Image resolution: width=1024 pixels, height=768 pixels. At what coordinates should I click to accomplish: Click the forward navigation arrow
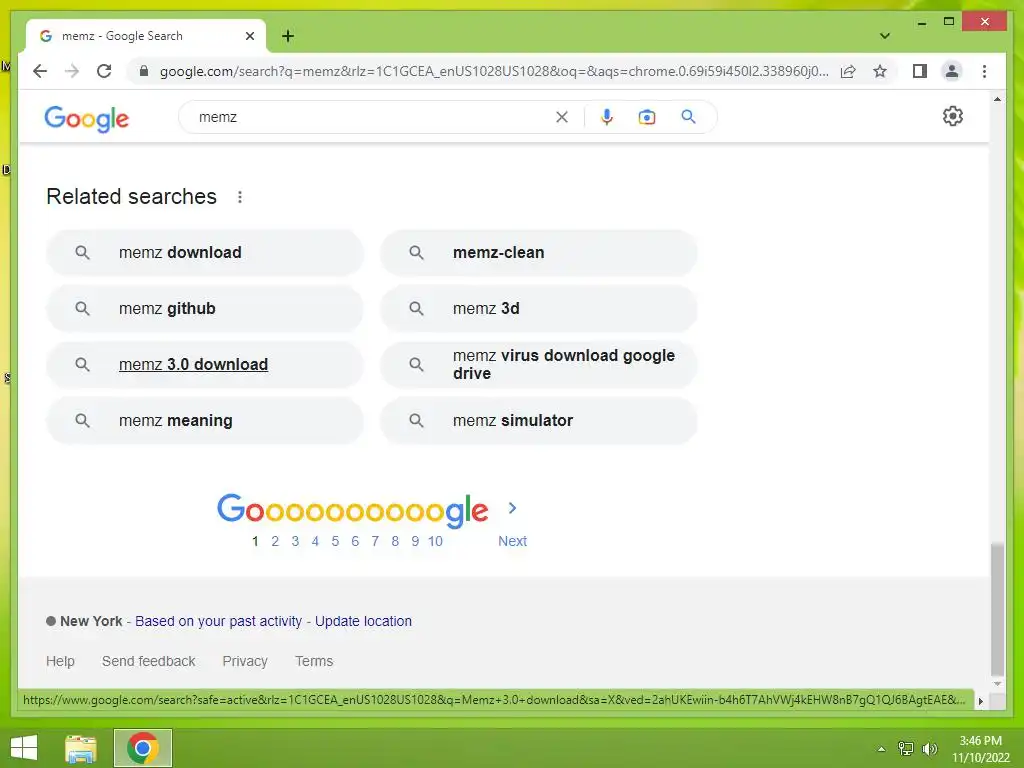tap(72, 71)
